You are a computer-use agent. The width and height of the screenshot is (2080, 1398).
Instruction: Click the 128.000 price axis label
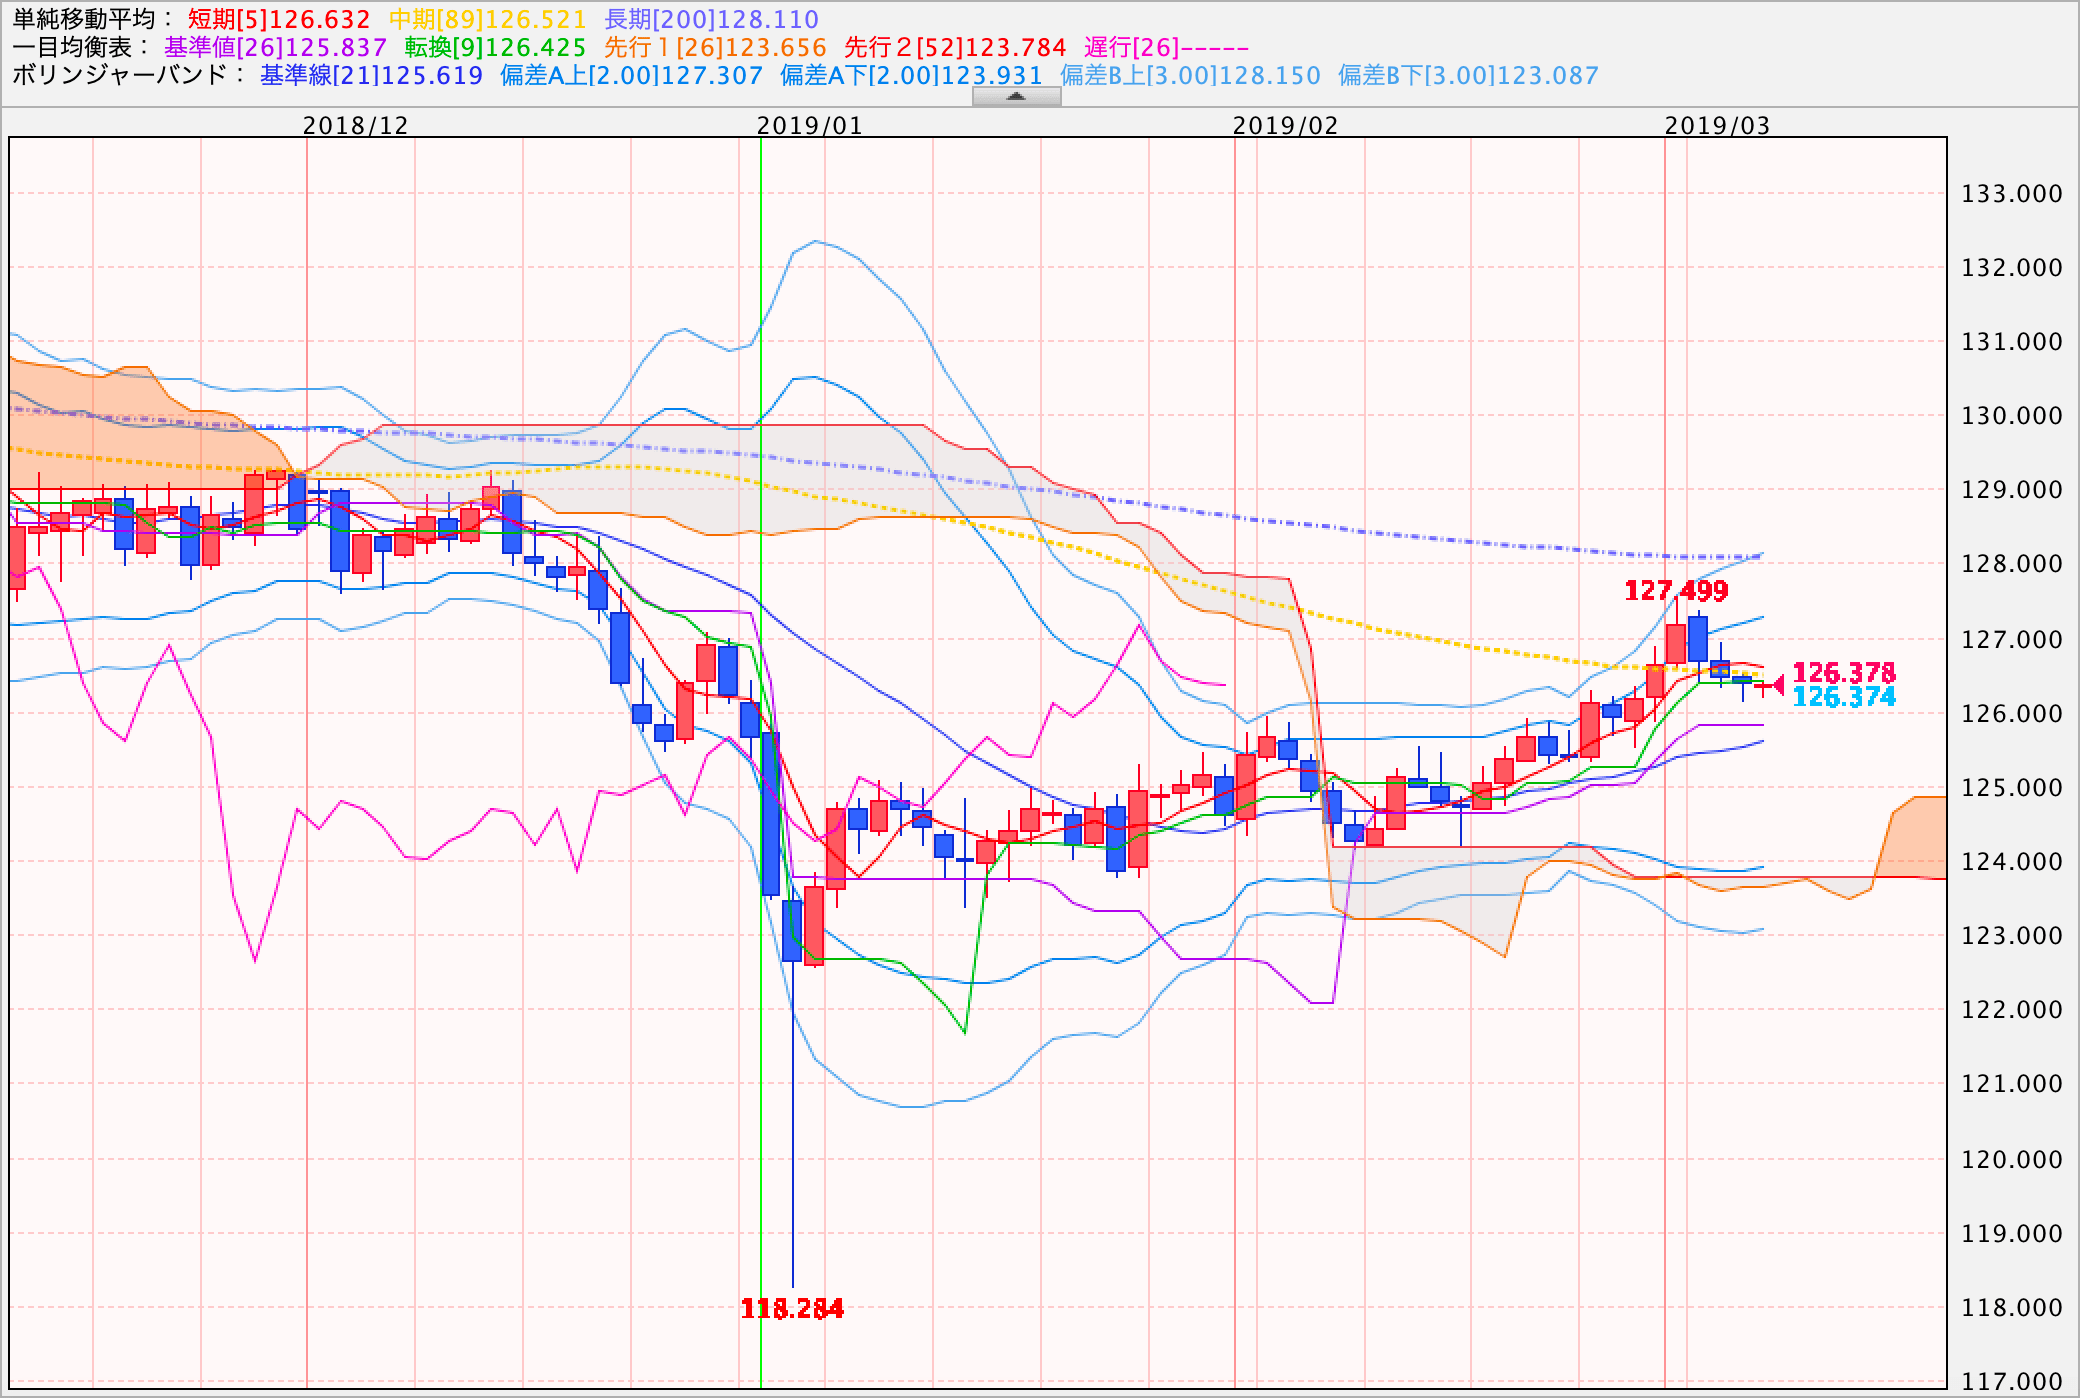coord(2012,564)
